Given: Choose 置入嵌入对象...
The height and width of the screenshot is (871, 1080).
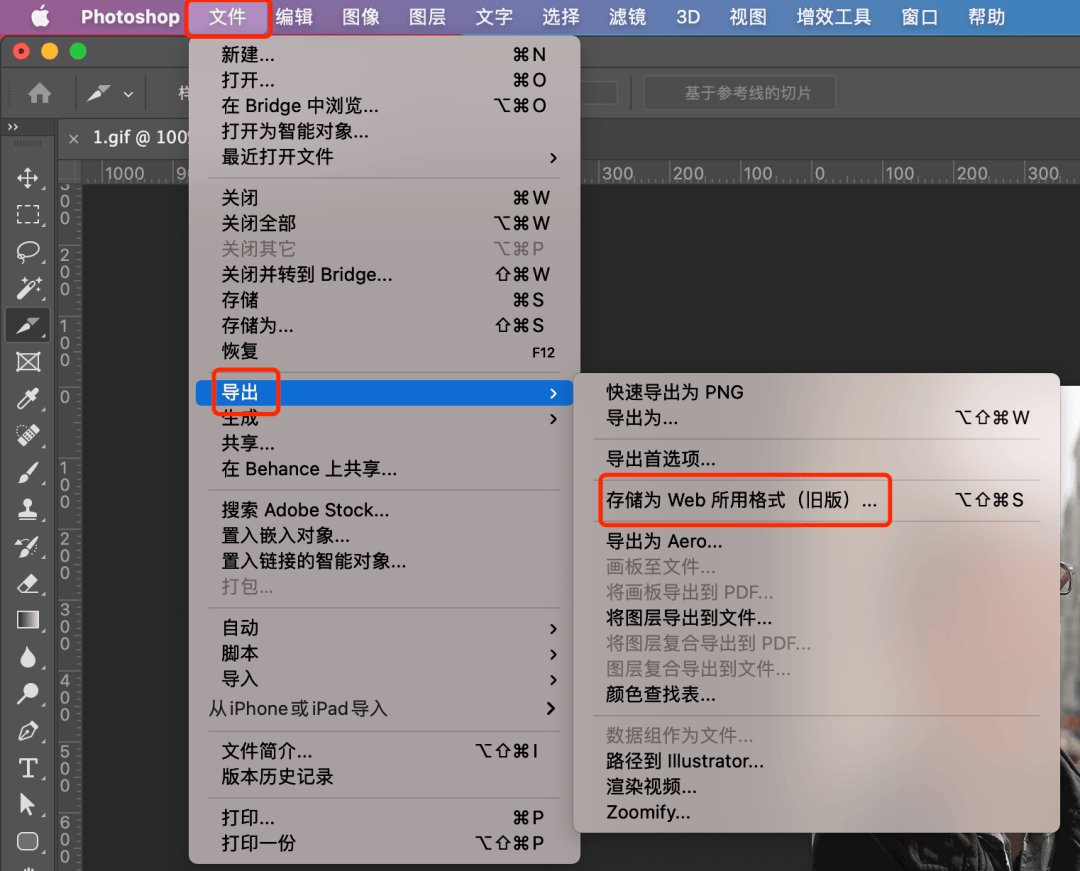Looking at the screenshot, I should (384, 536).
